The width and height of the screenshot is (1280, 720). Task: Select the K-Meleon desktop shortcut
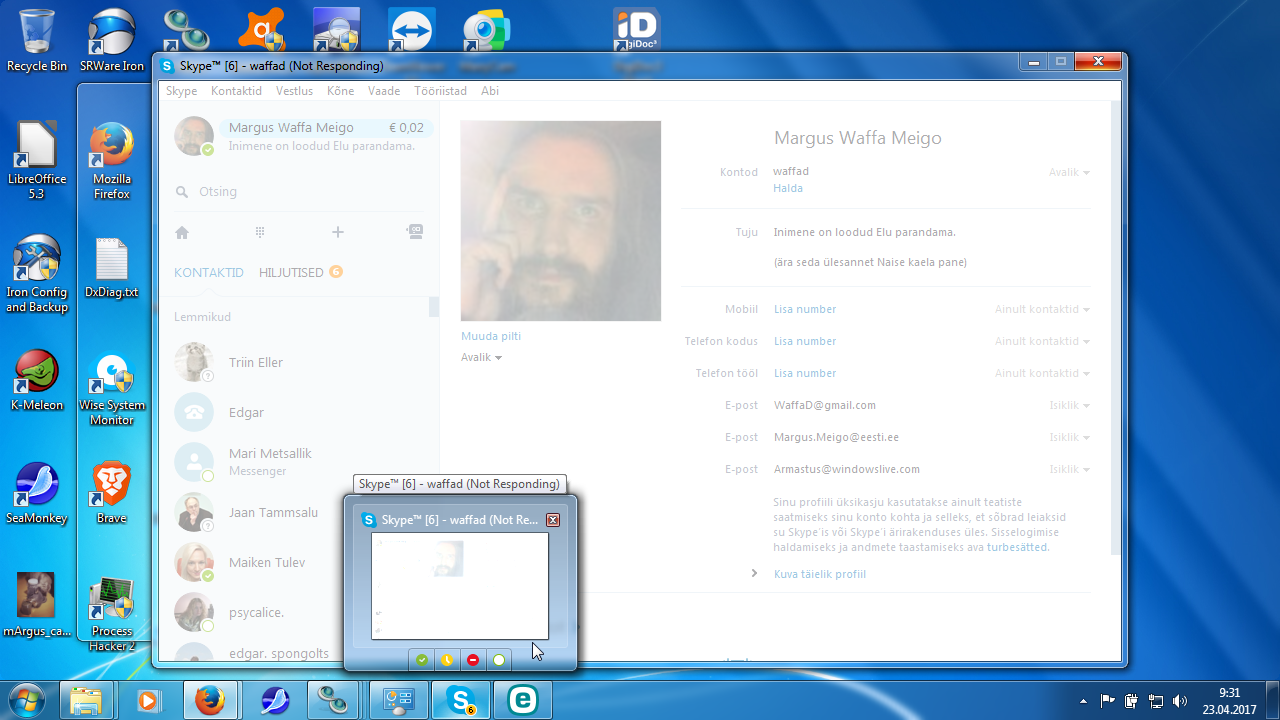[x=37, y=381]
